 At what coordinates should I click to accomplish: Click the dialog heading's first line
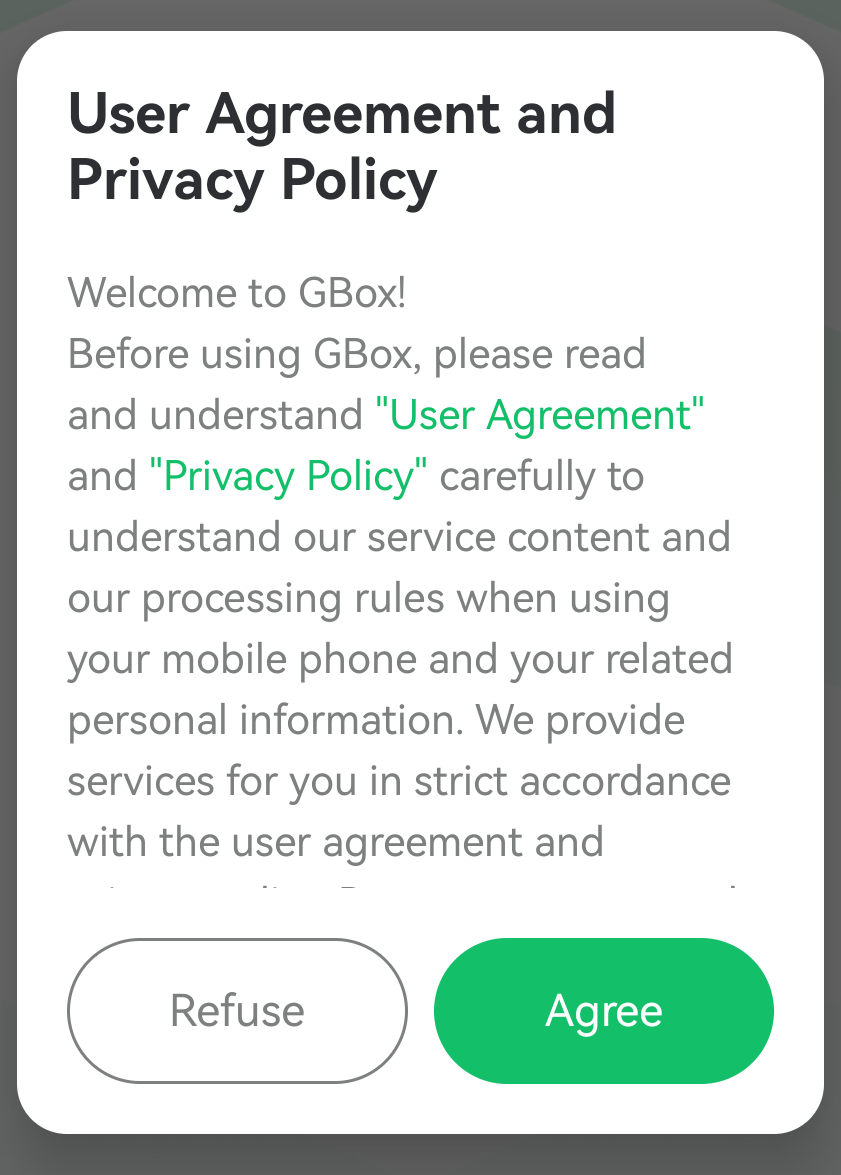[341, 114]
